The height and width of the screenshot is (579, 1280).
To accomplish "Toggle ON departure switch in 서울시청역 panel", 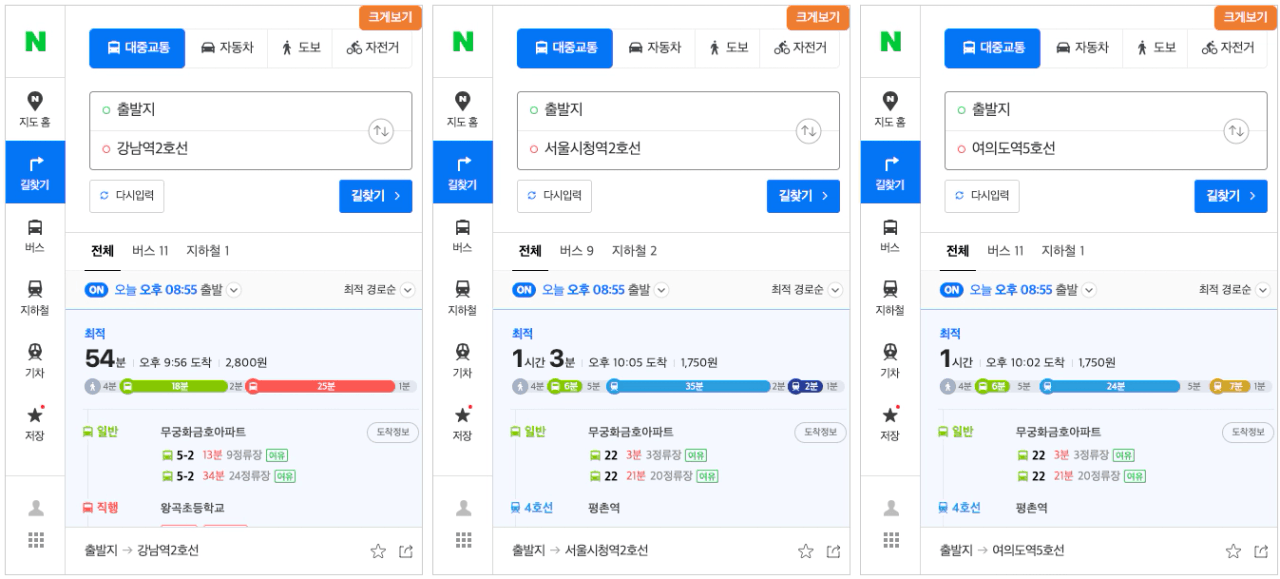I will pyautogui.click(x=524, y=290).
